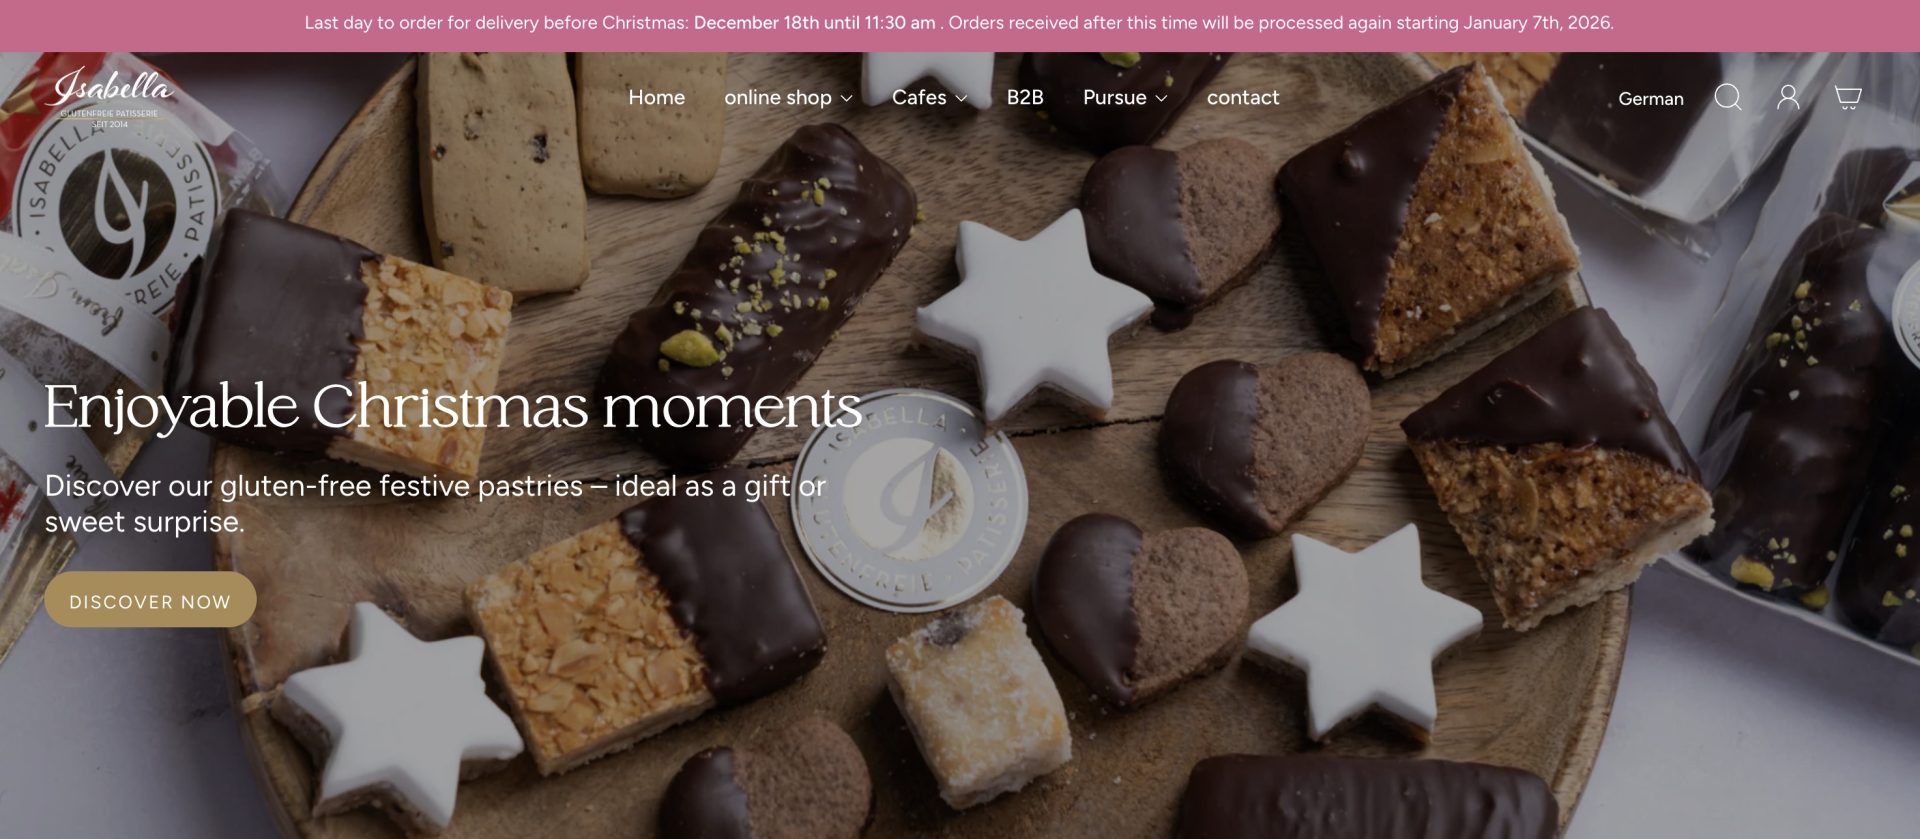Open the contact menu link
This screenshot has width=1920, height=839.
point(1243,97)
